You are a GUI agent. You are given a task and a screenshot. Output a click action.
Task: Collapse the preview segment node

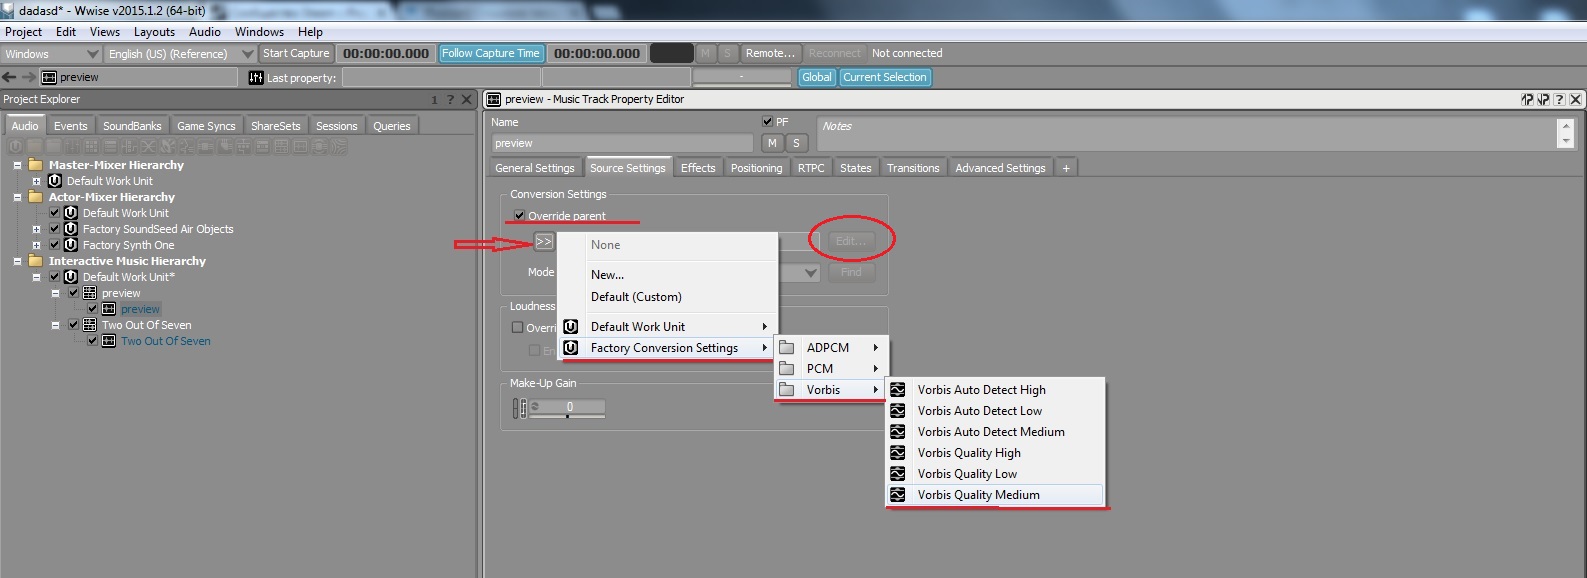(55, 293)
